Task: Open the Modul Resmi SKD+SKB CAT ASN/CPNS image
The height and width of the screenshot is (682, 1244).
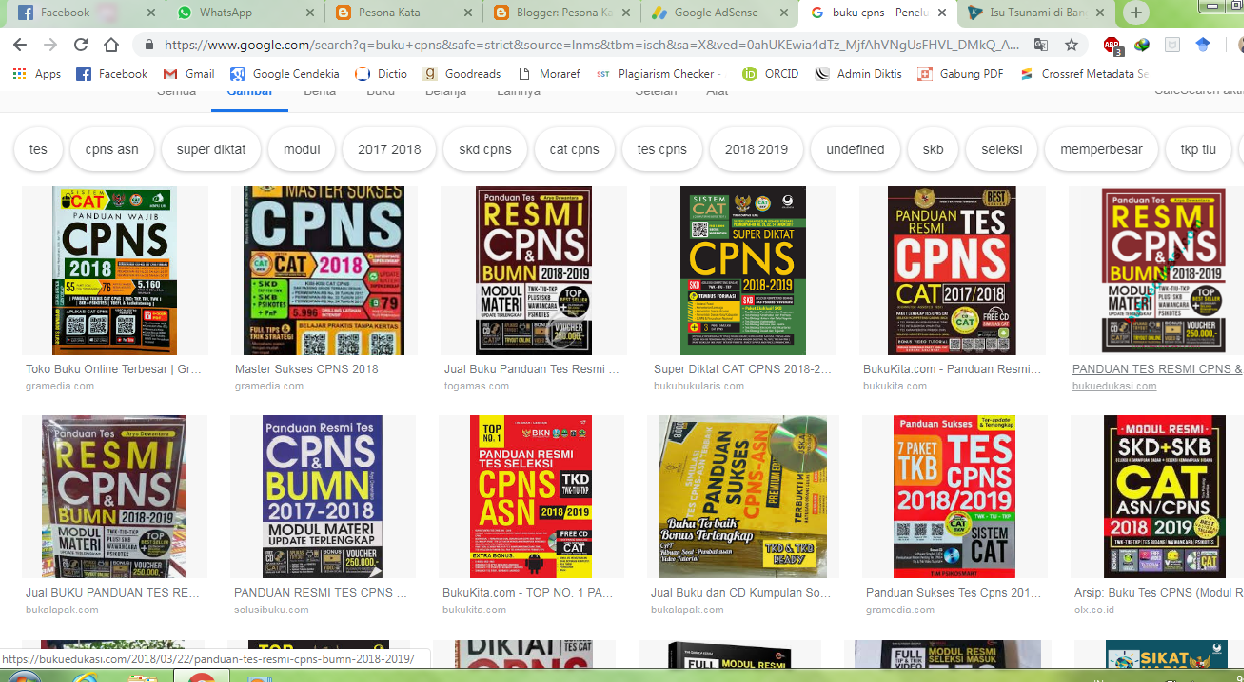Action: [x=1165, y=497]
